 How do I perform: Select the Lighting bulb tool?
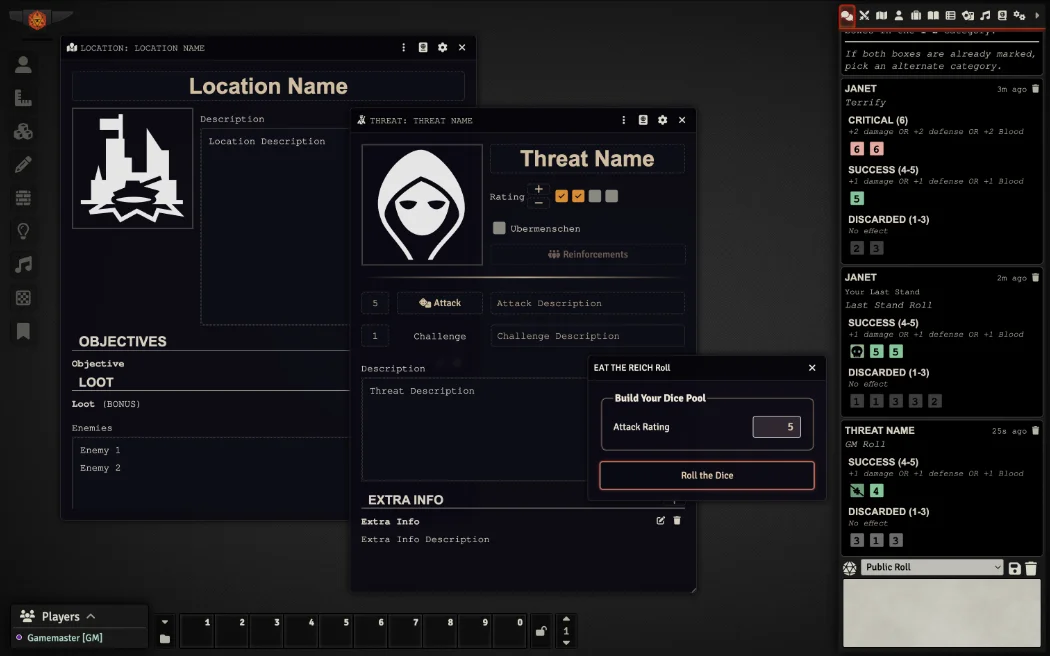pos(23,231)
